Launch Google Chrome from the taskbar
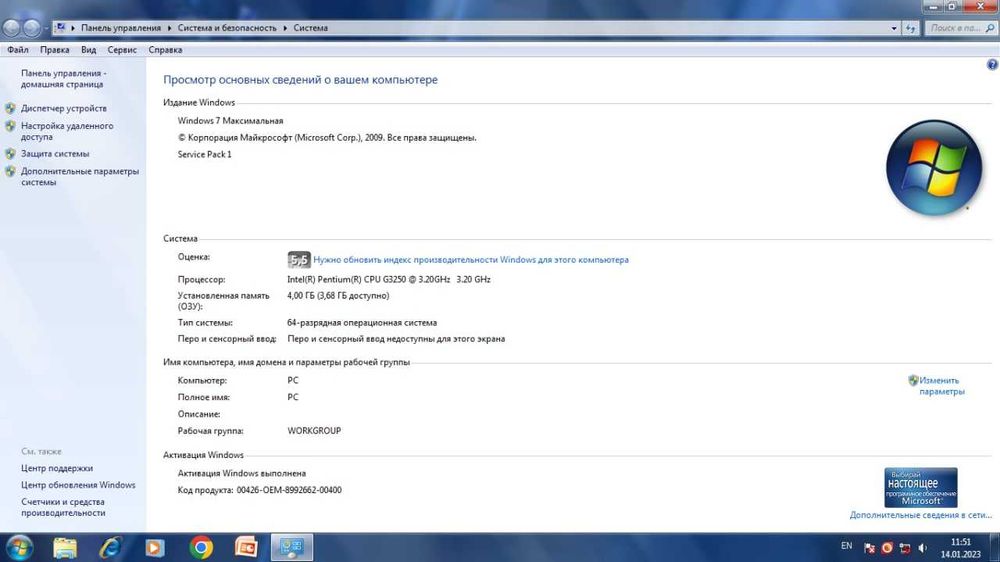Screen dimensions: 1000x562 tap(201, 548)
